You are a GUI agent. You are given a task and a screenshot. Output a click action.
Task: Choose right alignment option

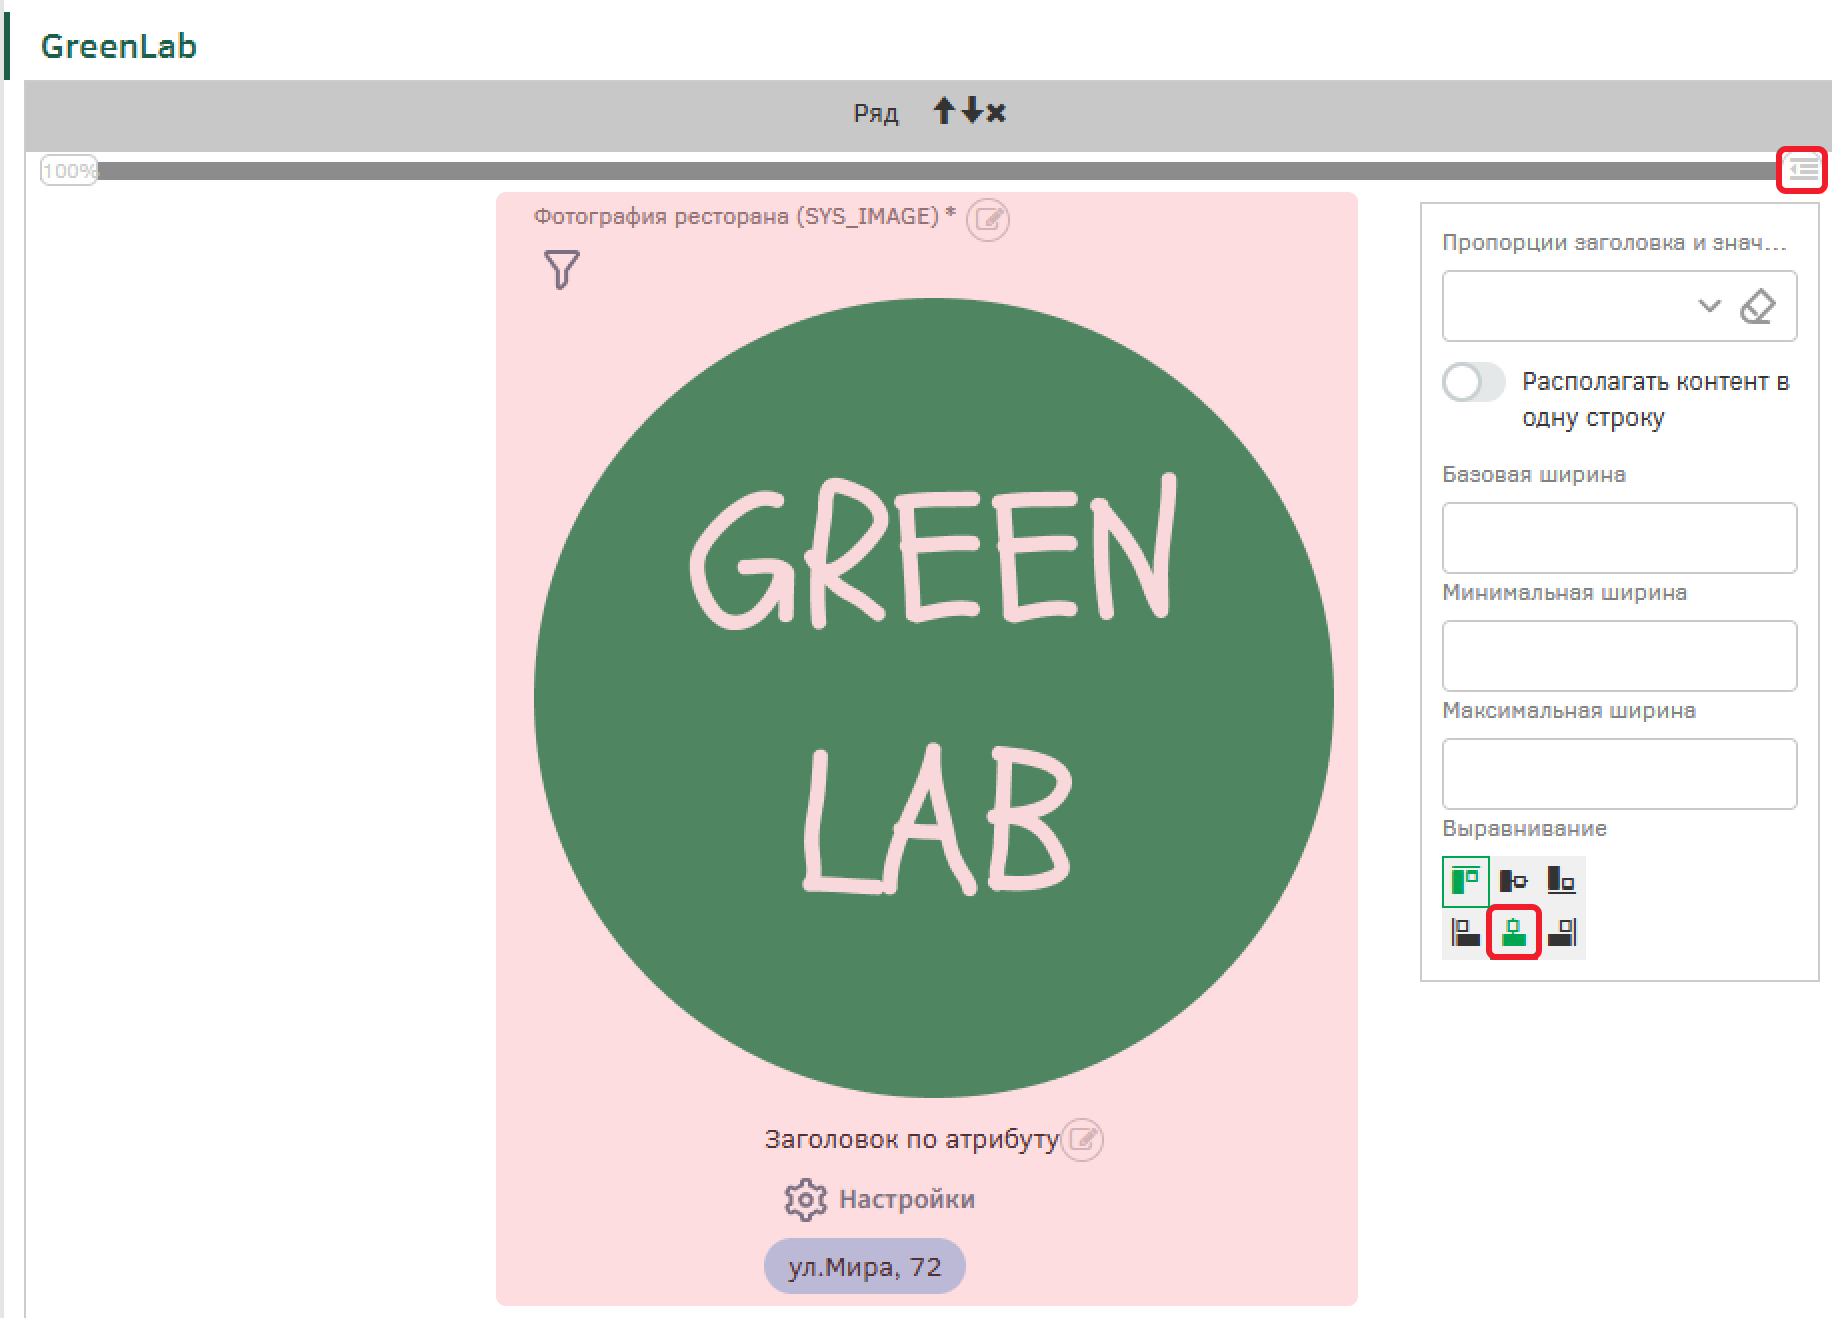click(x=1561, y=933)
